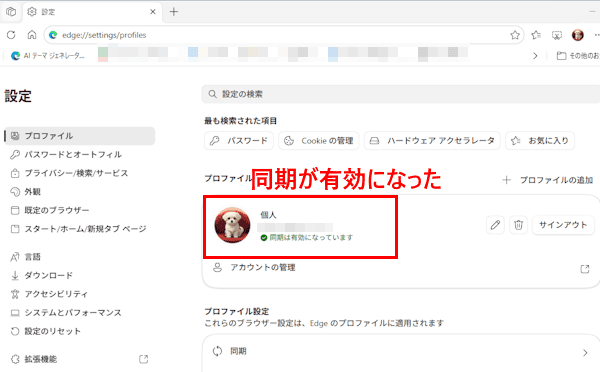Open the favorites list icon
Image resolution: width=600 pixels, height=372 pixels.
point(536,35)
